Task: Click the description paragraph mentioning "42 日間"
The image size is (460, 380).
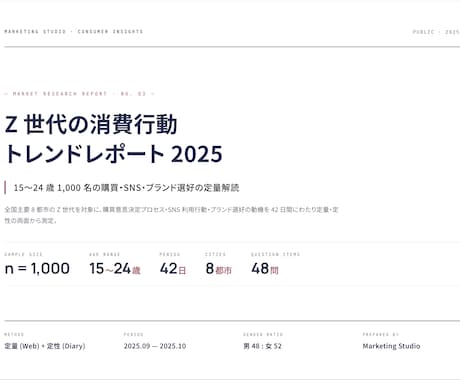Action: (x=171, y=215)
